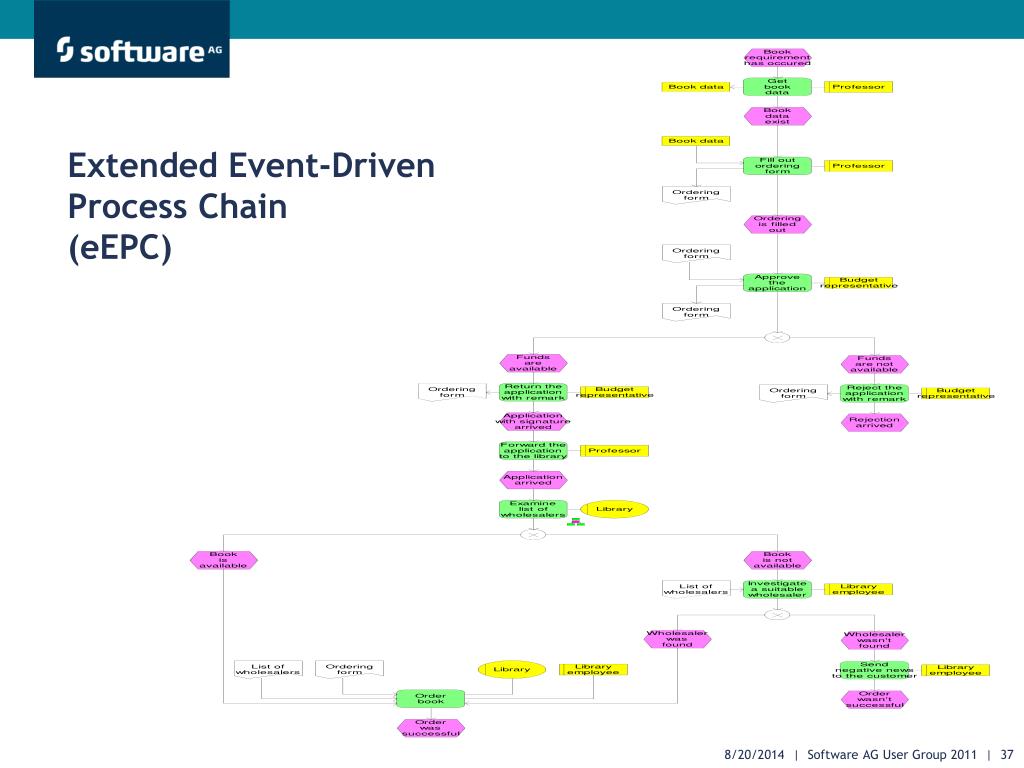Click the yellow Library organizational unit ellipse near Examine
The width and height of the screenshot is (1024, 768).
coord(615,509)
